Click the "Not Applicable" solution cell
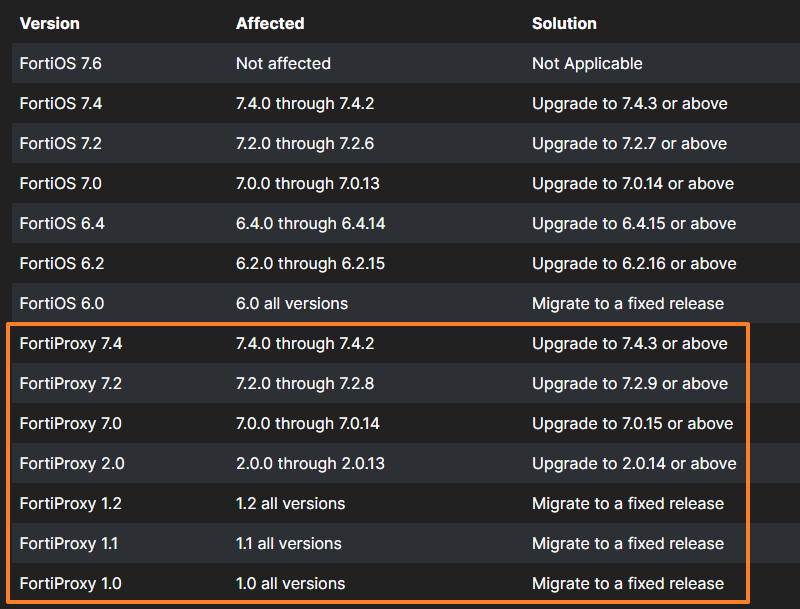 tap(587, 63)
